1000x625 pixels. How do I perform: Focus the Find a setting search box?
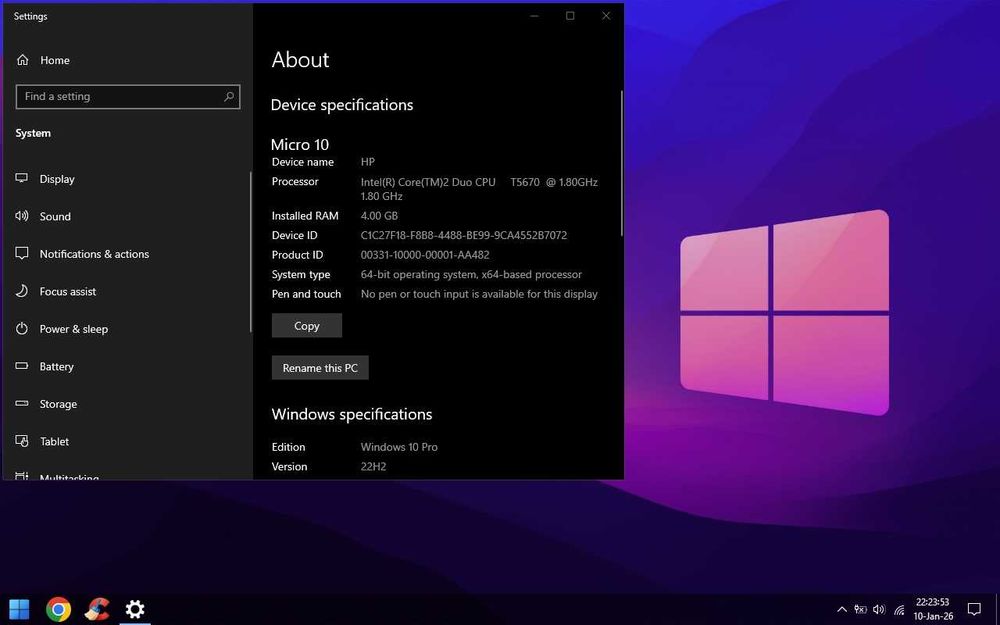(128, 96)
